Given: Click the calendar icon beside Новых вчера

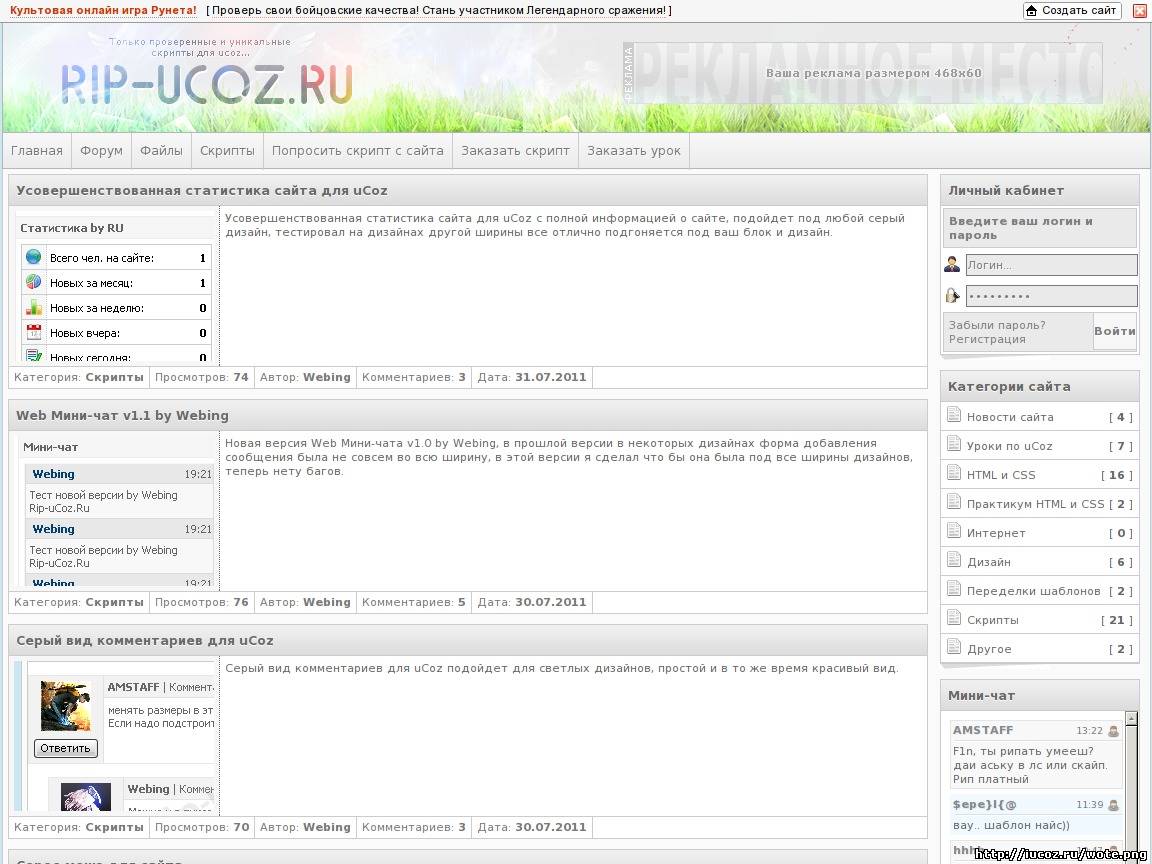Looking at the screenshot, I should (x=33, y=332).
